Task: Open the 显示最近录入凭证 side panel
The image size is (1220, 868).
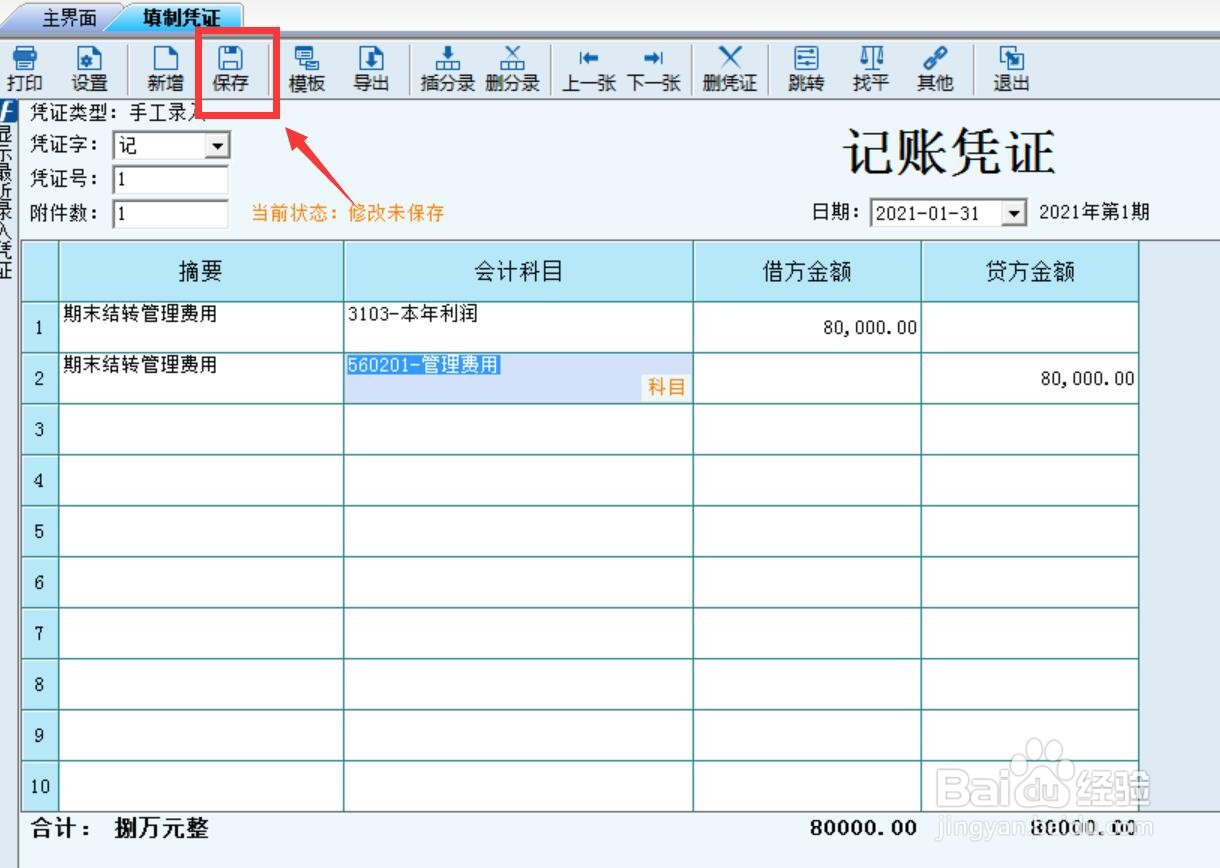Action: pos(9,190)
